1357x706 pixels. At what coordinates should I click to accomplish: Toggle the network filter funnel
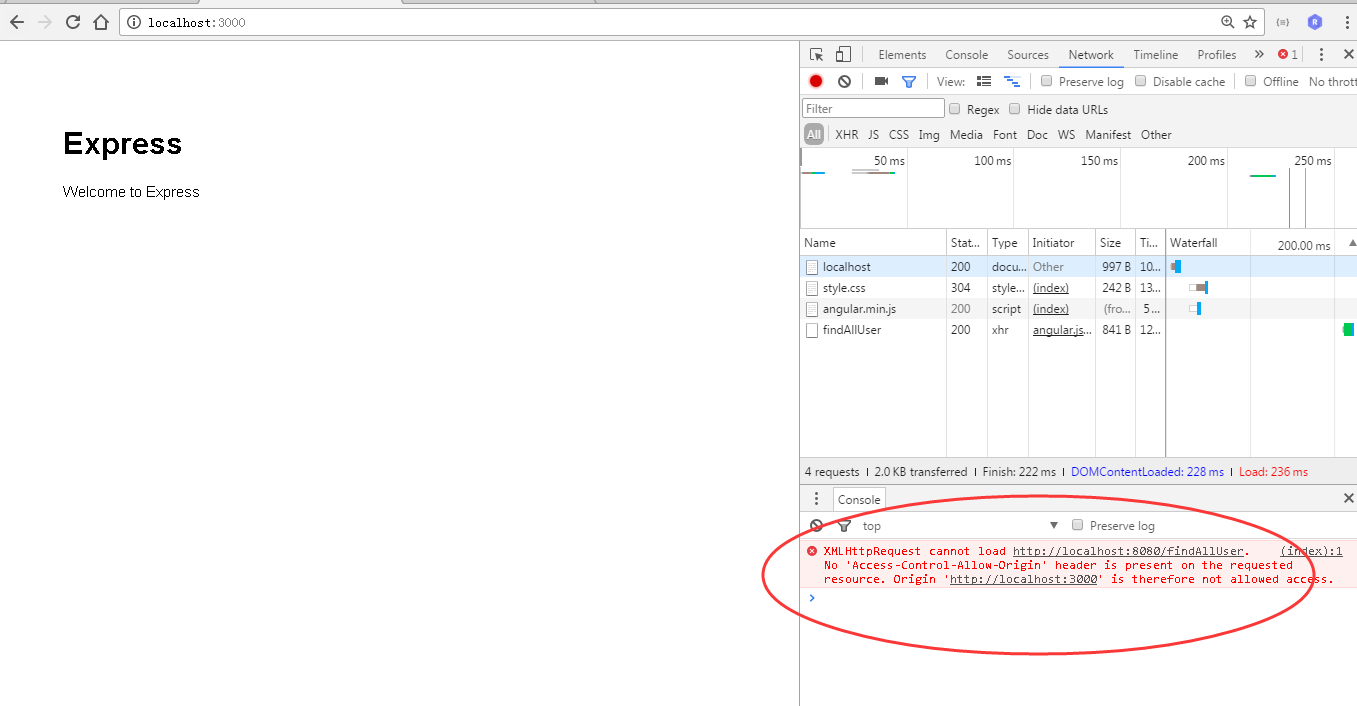909,82
